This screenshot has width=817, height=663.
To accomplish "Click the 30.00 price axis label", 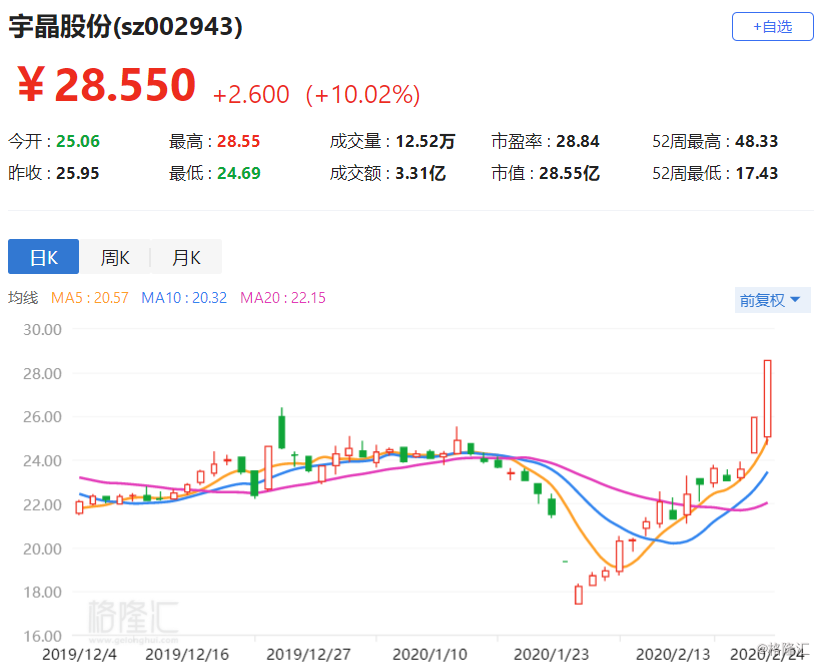I will [x=42, y=329].
